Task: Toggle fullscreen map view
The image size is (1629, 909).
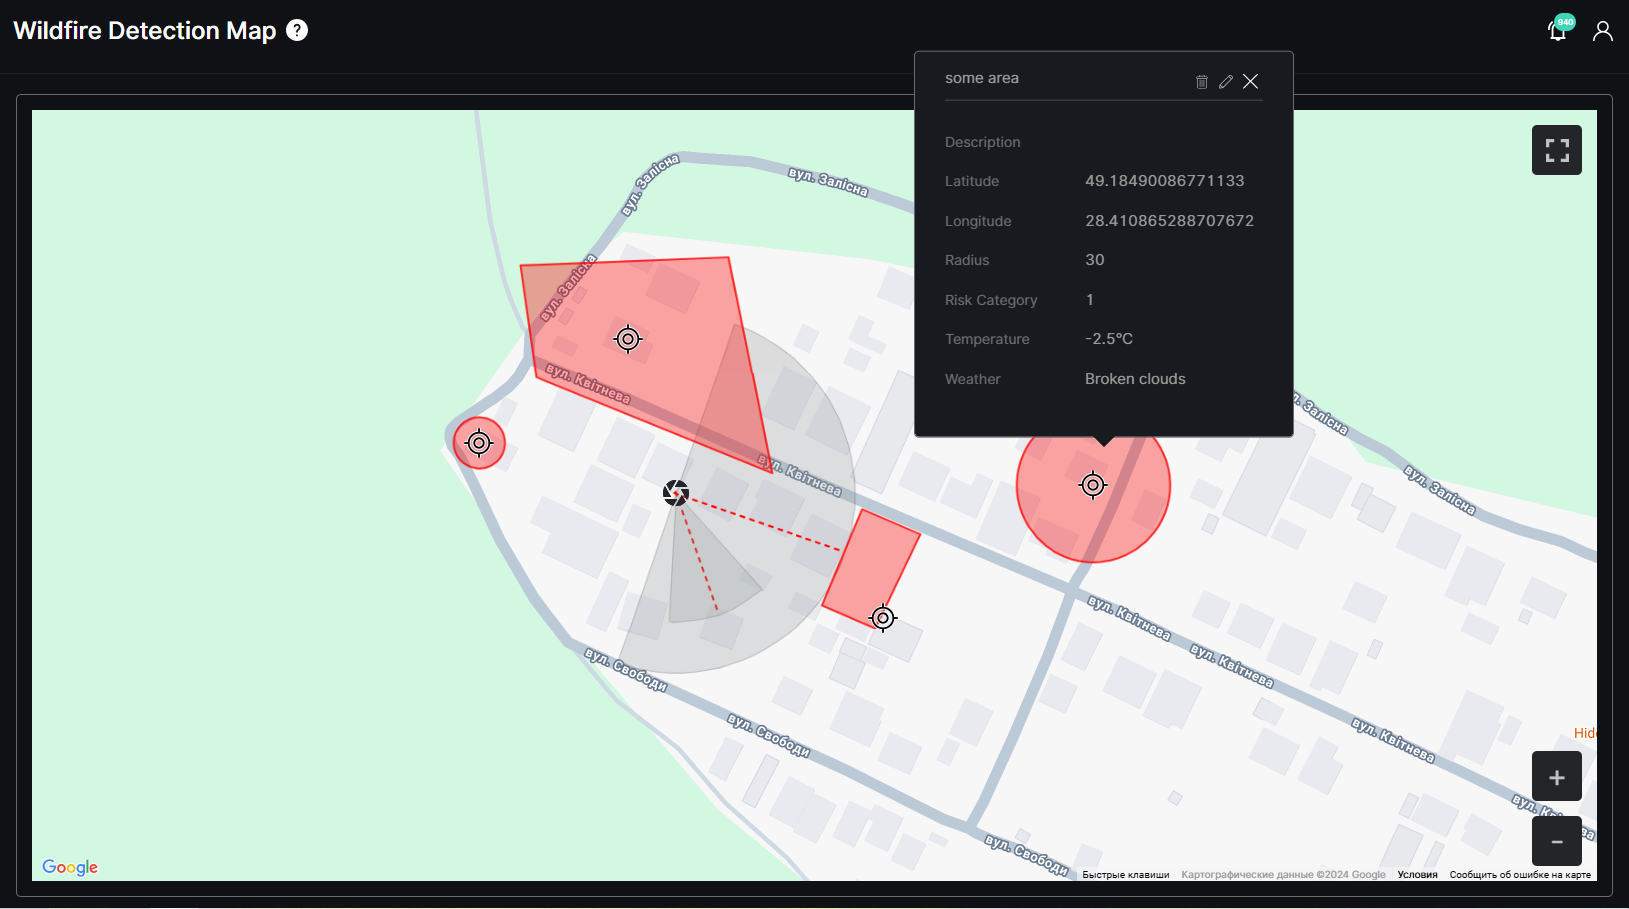Action: point(1557,150)
